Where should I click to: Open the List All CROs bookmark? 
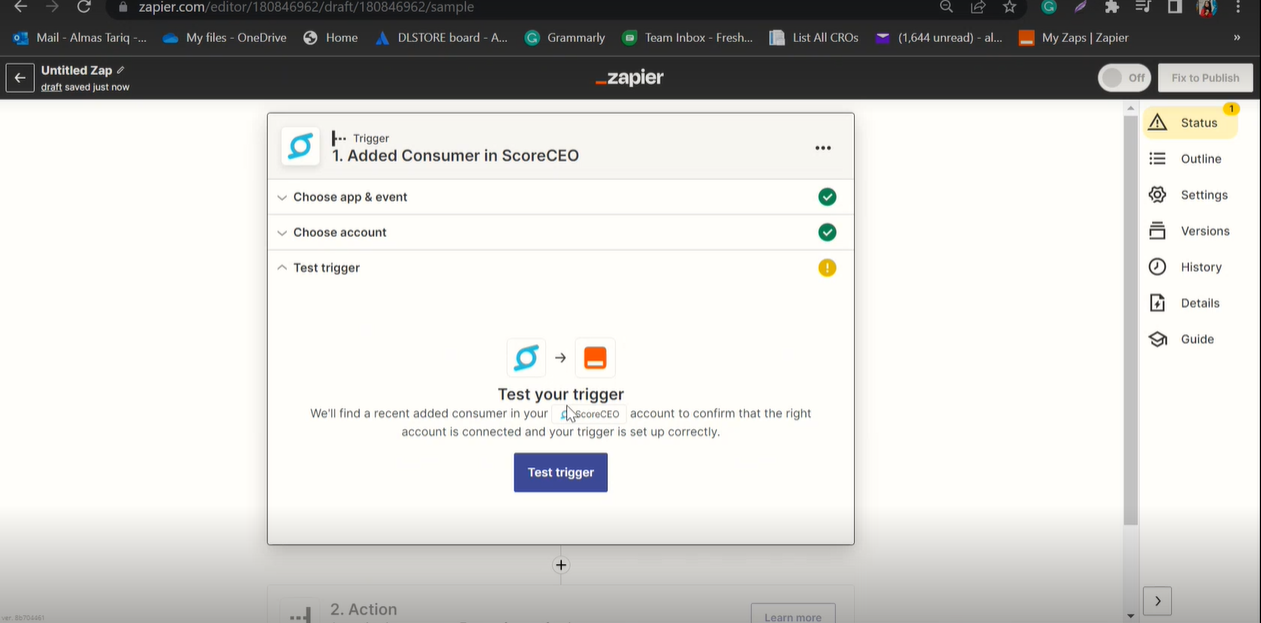pos(814,37)
